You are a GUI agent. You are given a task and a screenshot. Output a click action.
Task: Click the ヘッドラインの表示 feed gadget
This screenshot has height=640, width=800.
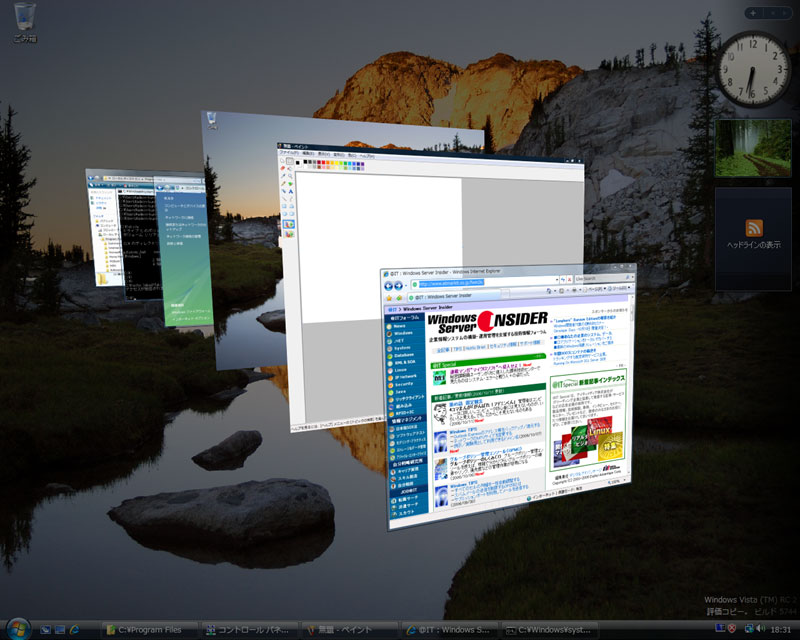[x=753, y=239]
